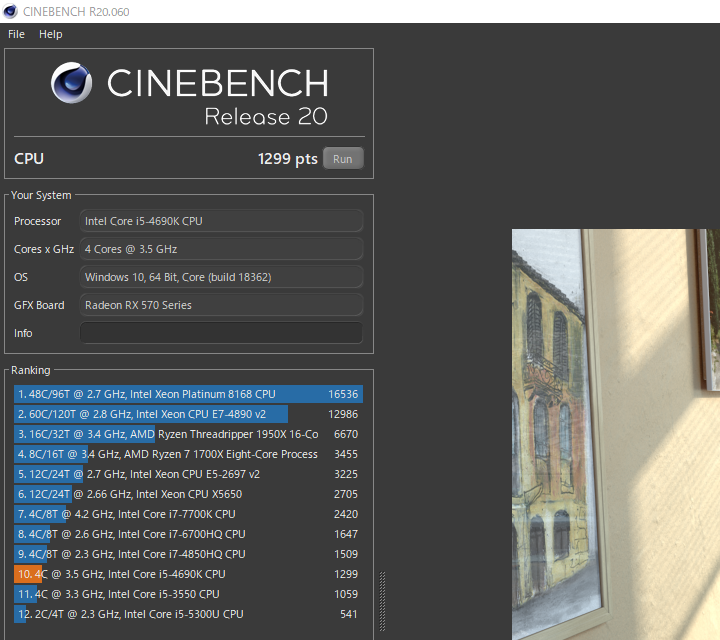Select the Ryzen 7 1700X ranking row

188,454
